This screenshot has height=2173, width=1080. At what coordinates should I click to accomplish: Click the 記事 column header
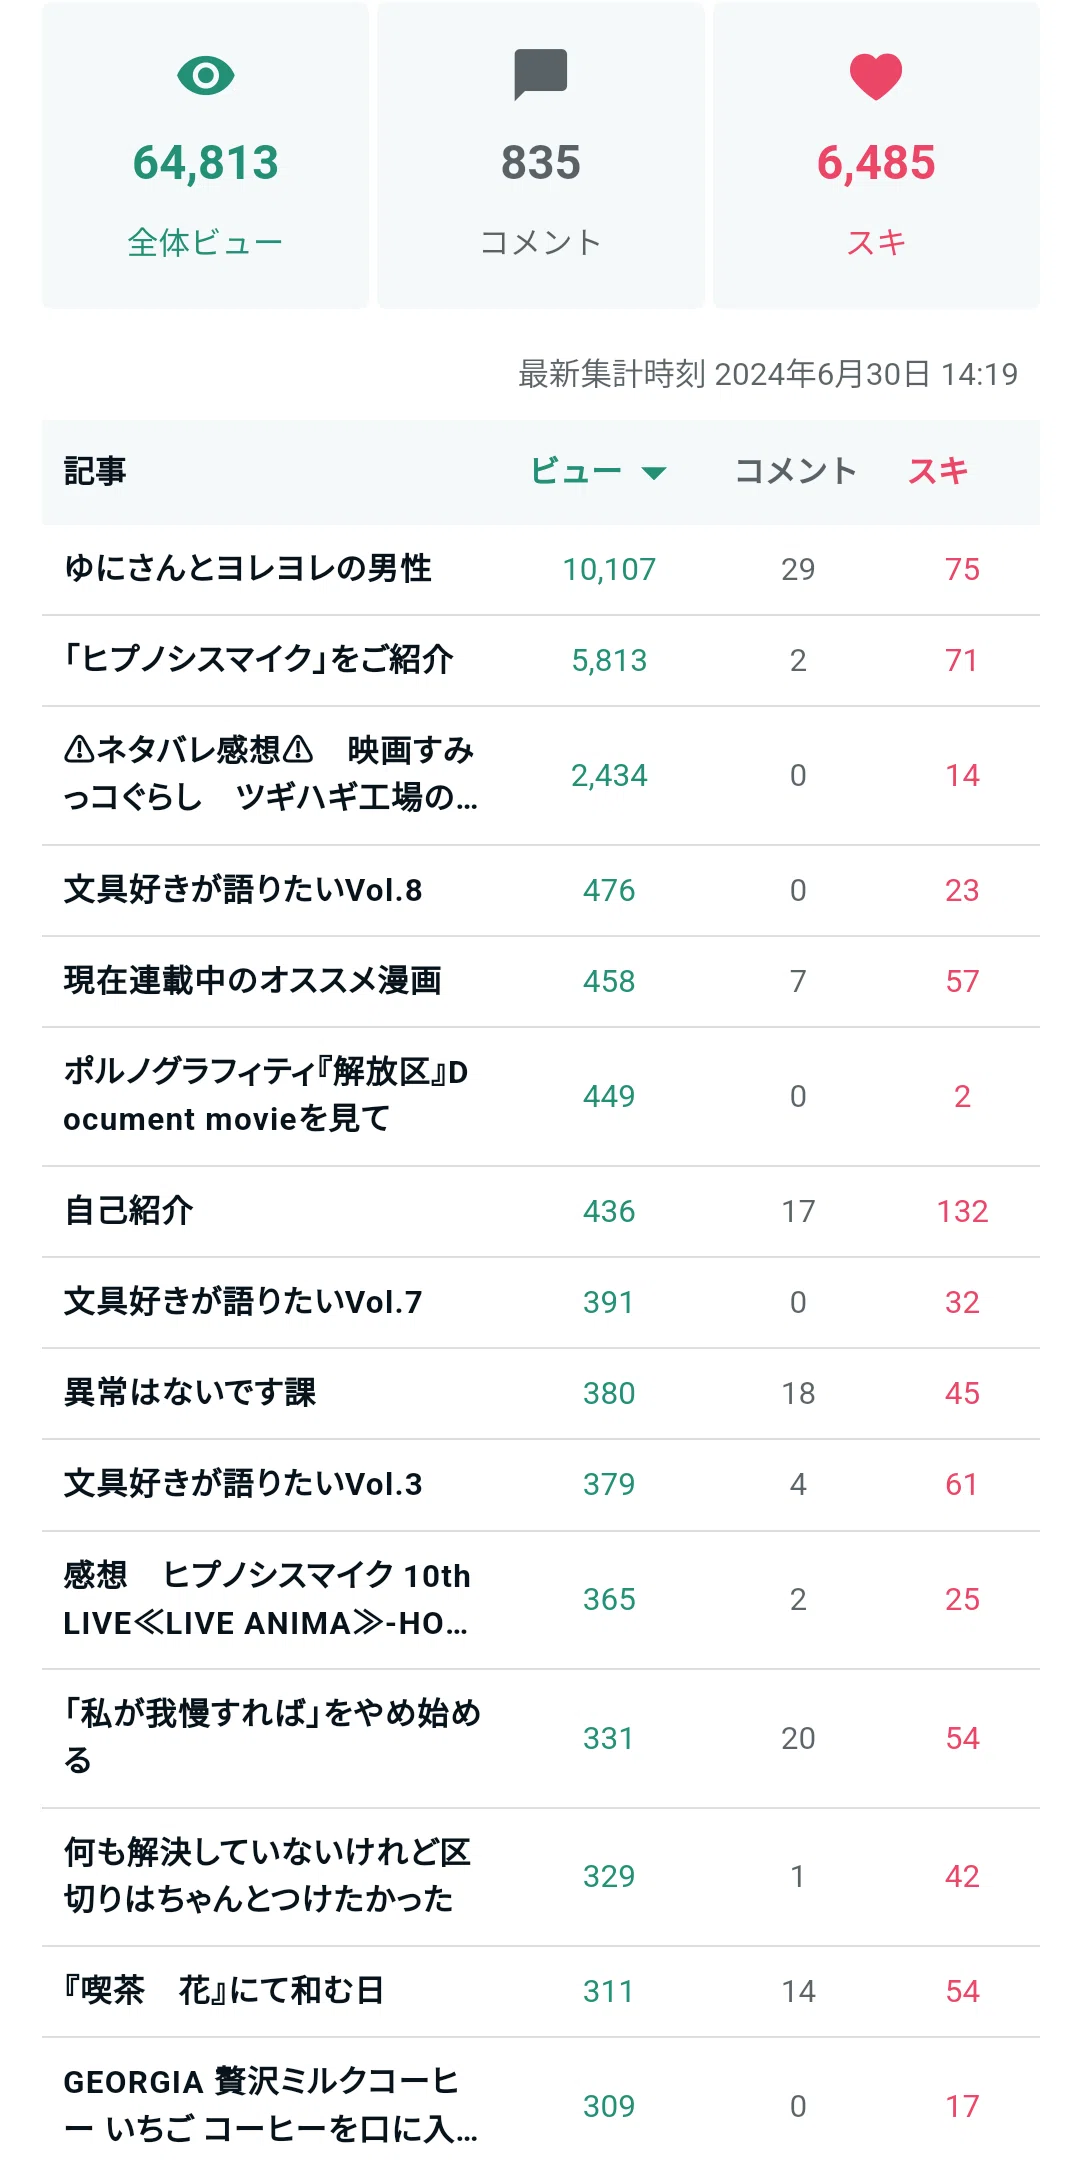tap(95, 471)
